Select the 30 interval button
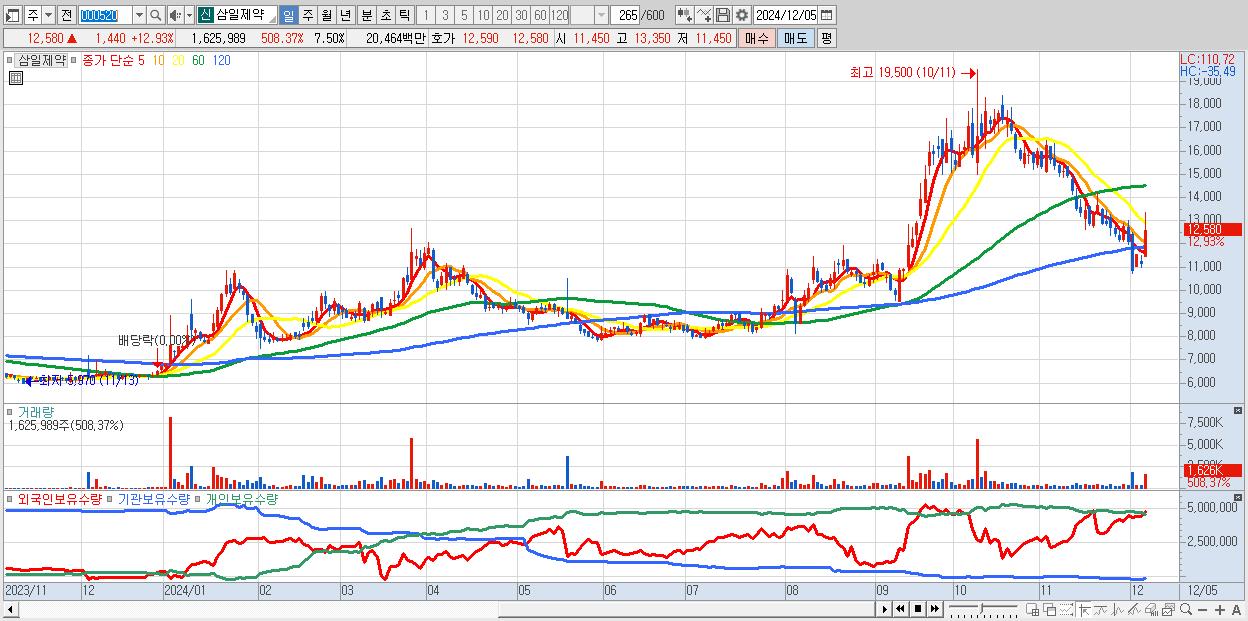 point(521,15)
